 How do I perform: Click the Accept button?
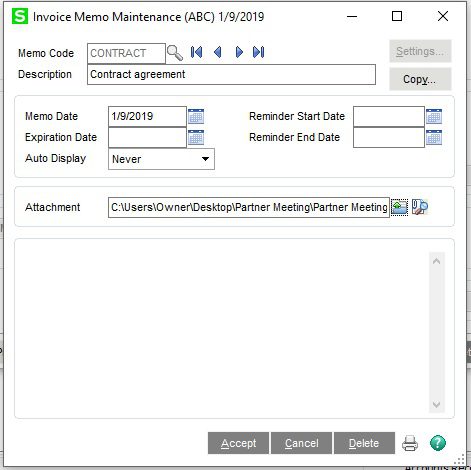tap(238, 443)
